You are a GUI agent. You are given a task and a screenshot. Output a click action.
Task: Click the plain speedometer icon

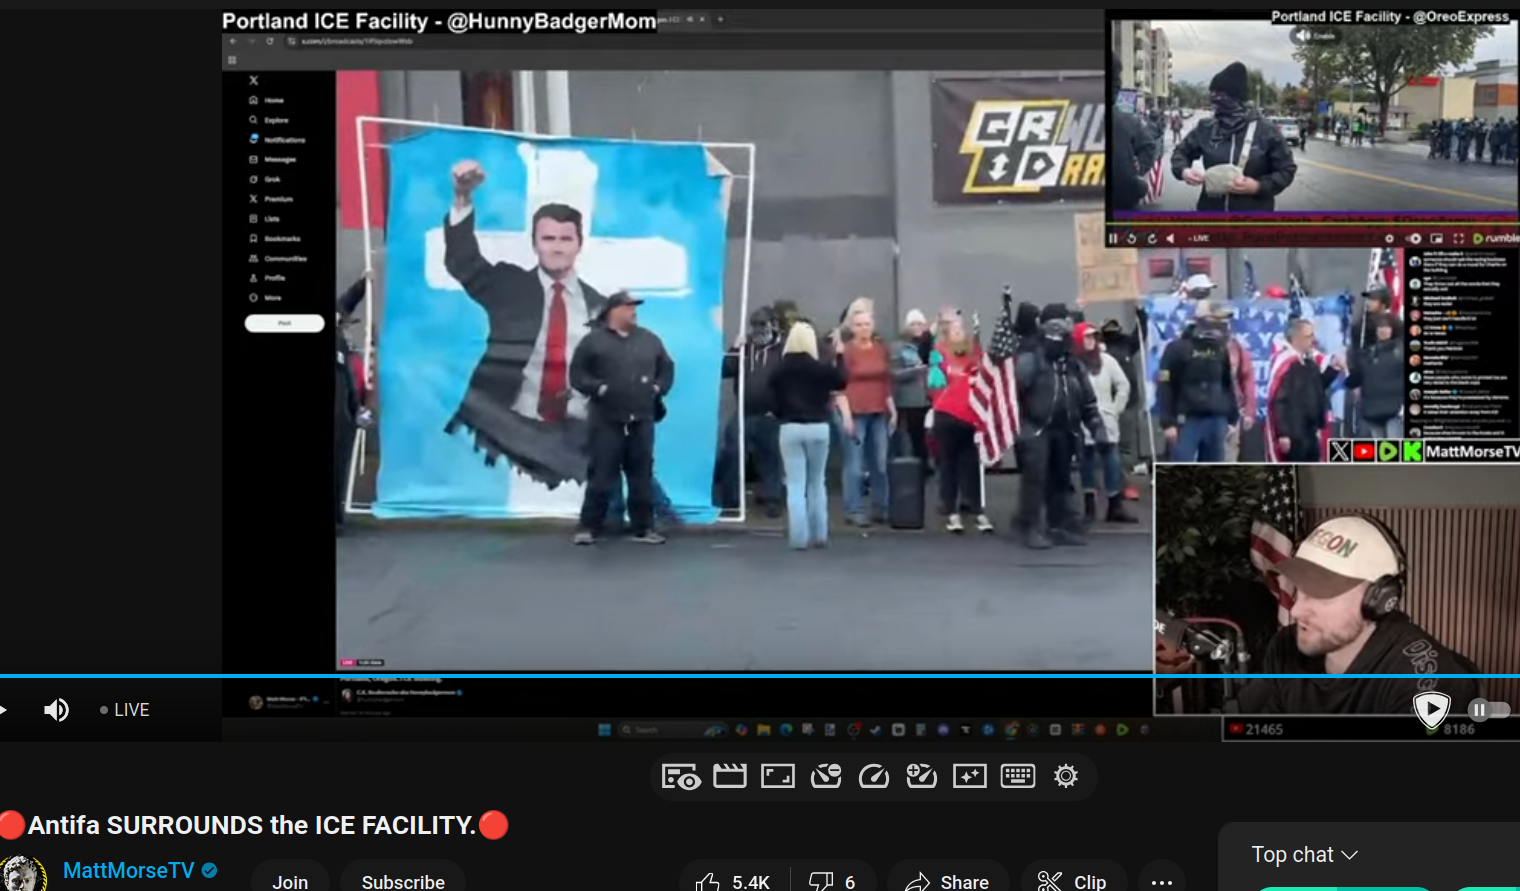tap(874, 776)
